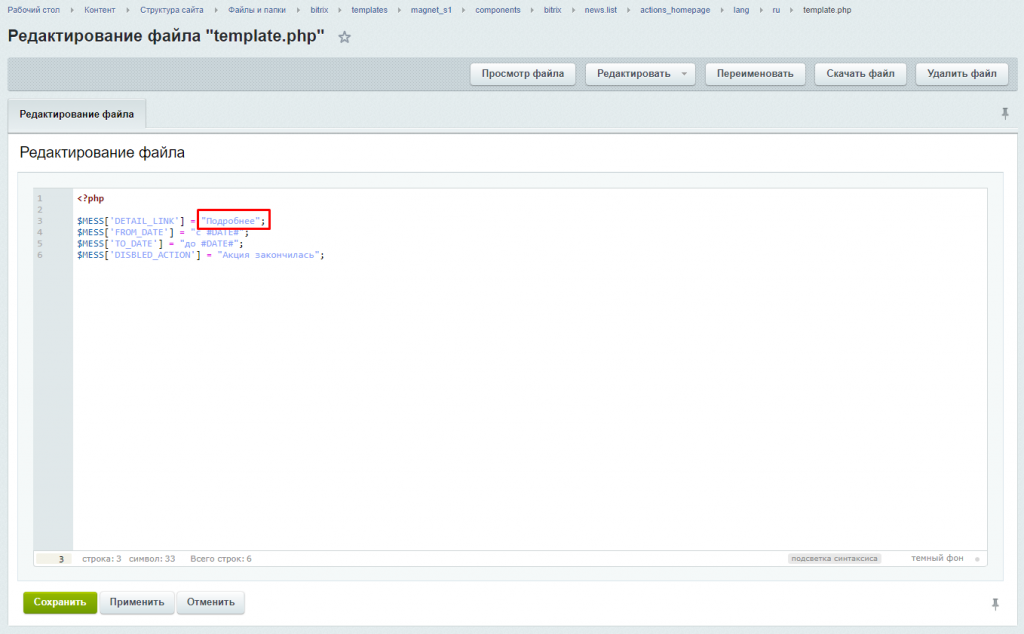Click the <?php line in editor
Image resolution: width=1024 pixels, height=634 pixels.
[91, 198]
